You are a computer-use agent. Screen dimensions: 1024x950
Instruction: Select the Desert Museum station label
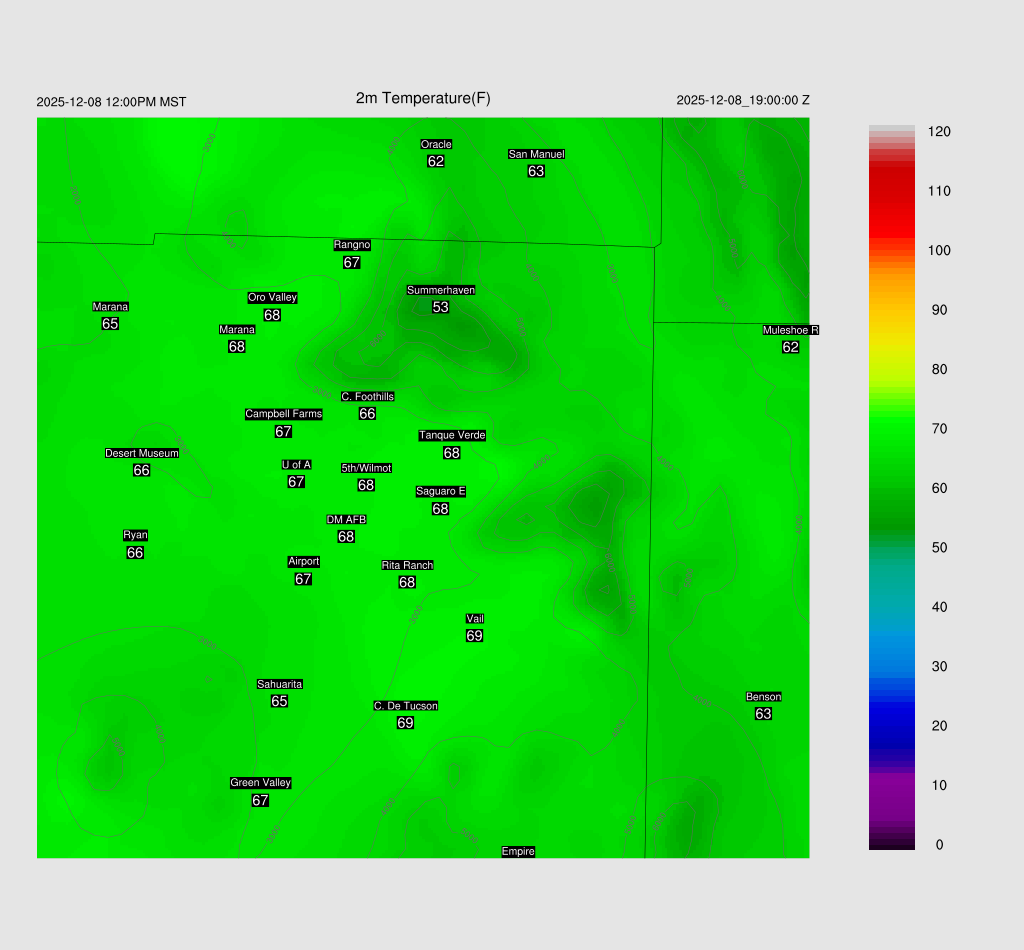tap(142, 453)
